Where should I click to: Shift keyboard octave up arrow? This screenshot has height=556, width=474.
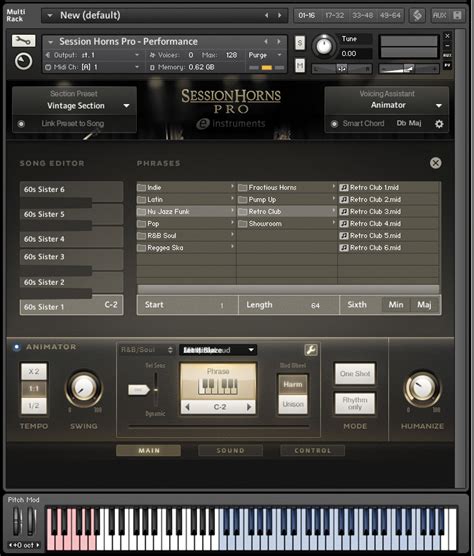[x=38, y=545]
